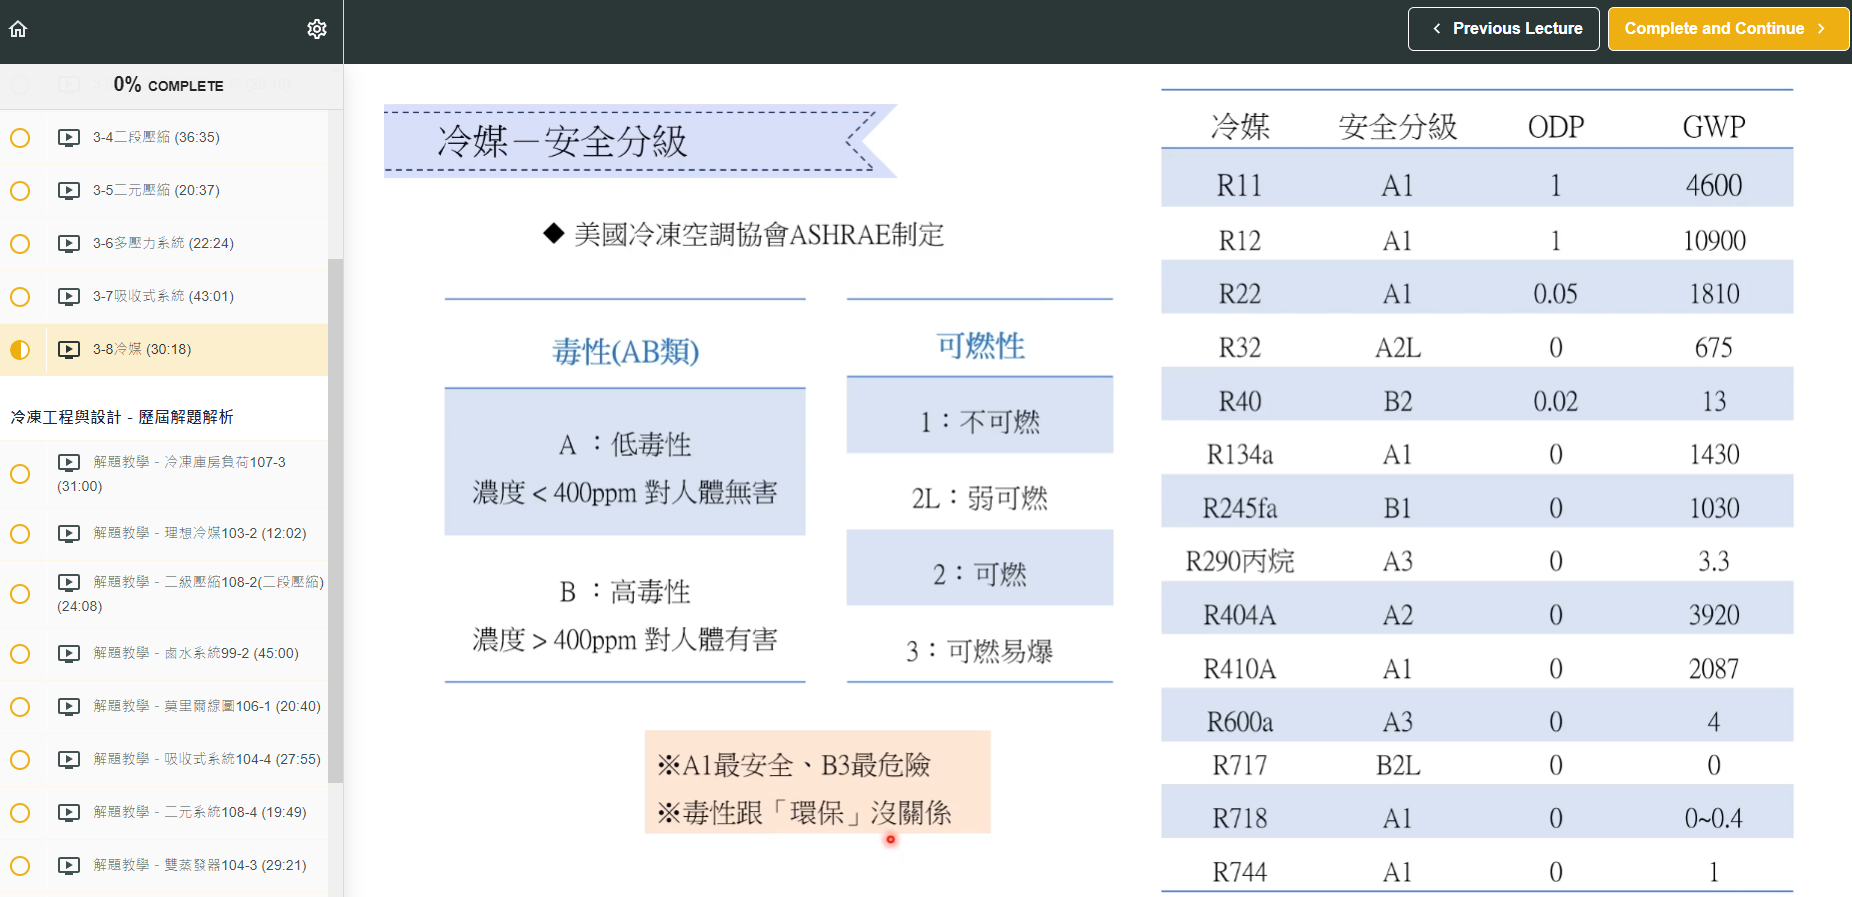Viewport: 1852px width, 897px height.
Task: Toggle completion circle for lecture 3-4
Action: coord(20,138)
